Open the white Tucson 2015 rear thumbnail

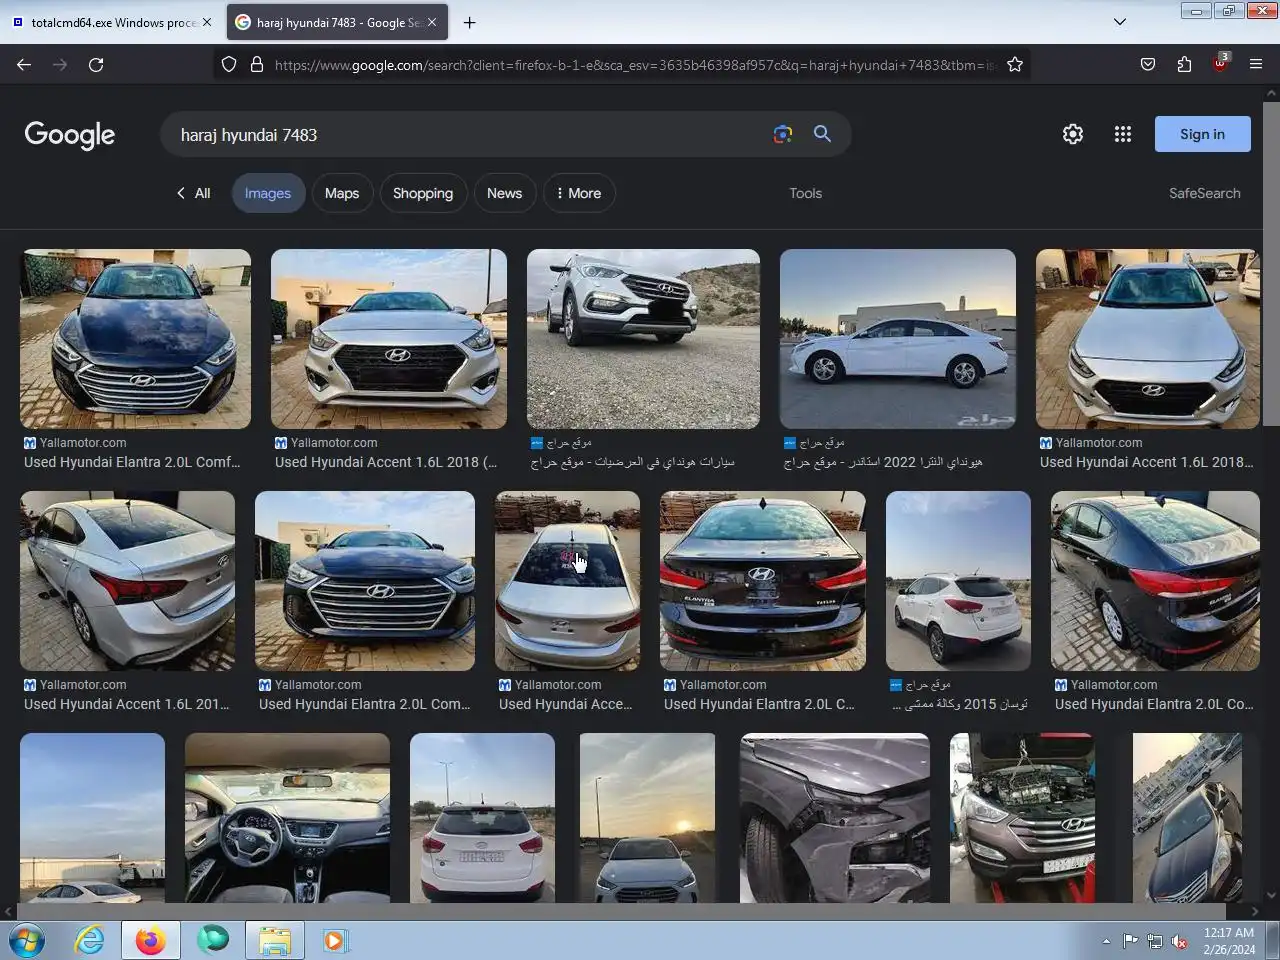coord(958,581)
